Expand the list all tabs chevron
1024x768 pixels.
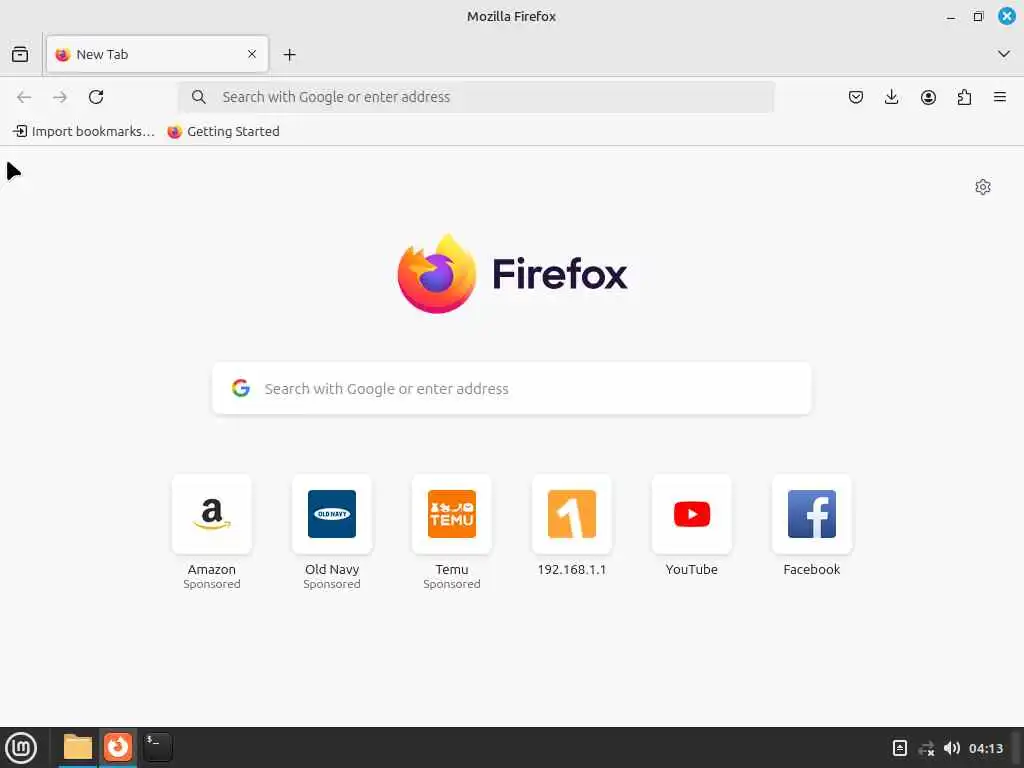coord(1004,54)
